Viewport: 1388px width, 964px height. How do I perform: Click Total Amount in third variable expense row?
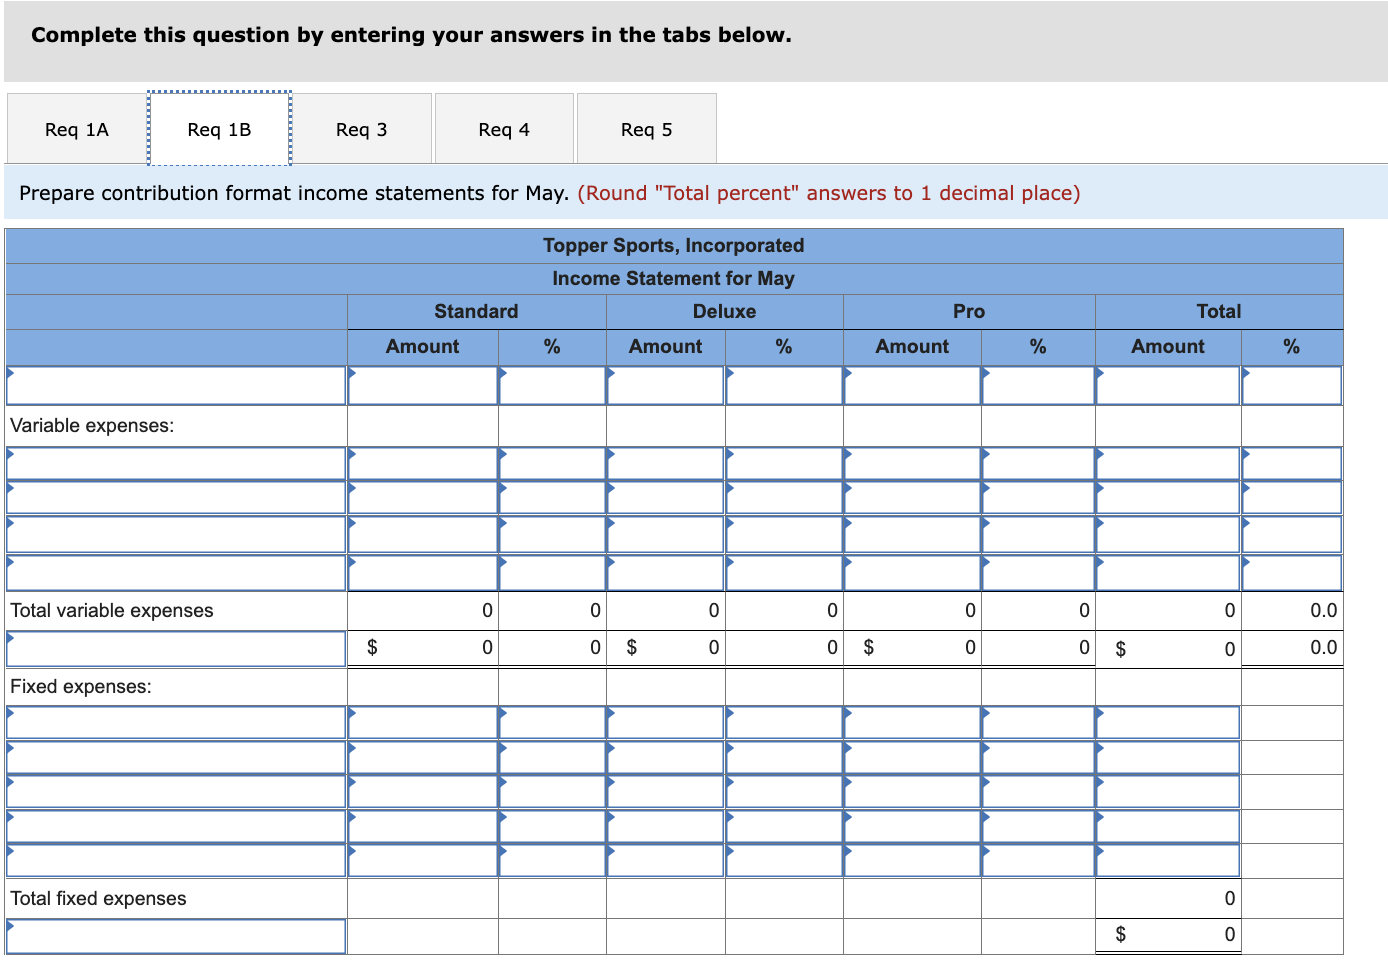[x=1168, y=534]
